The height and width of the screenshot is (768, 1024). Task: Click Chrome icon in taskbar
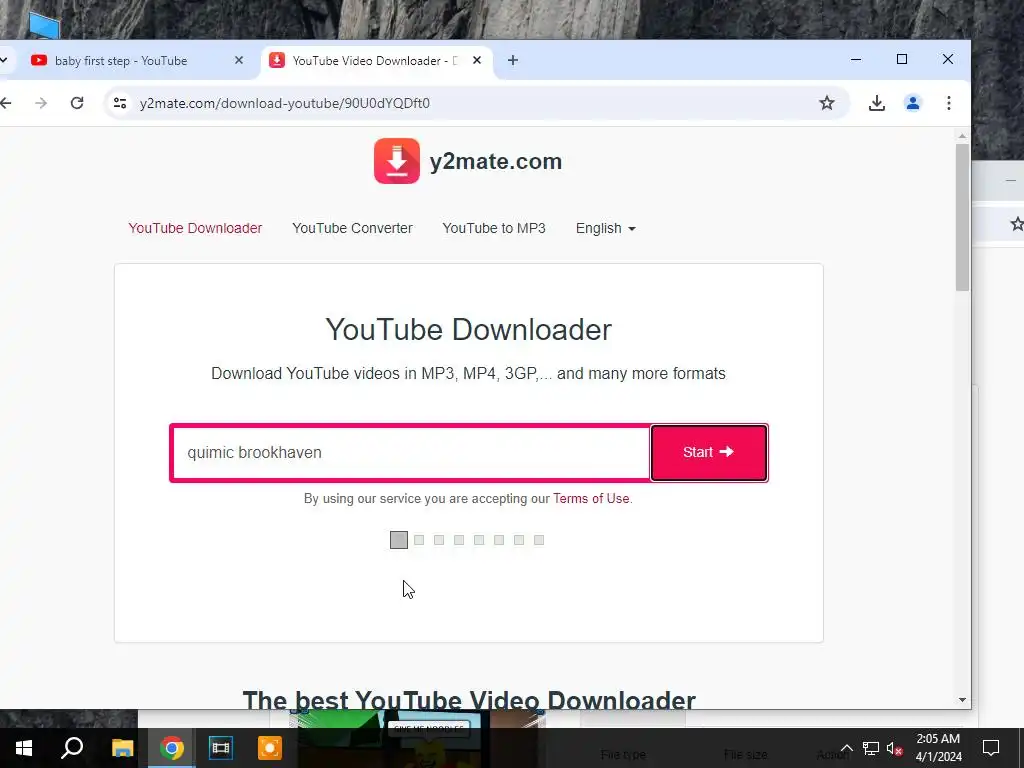coord(172,748)
